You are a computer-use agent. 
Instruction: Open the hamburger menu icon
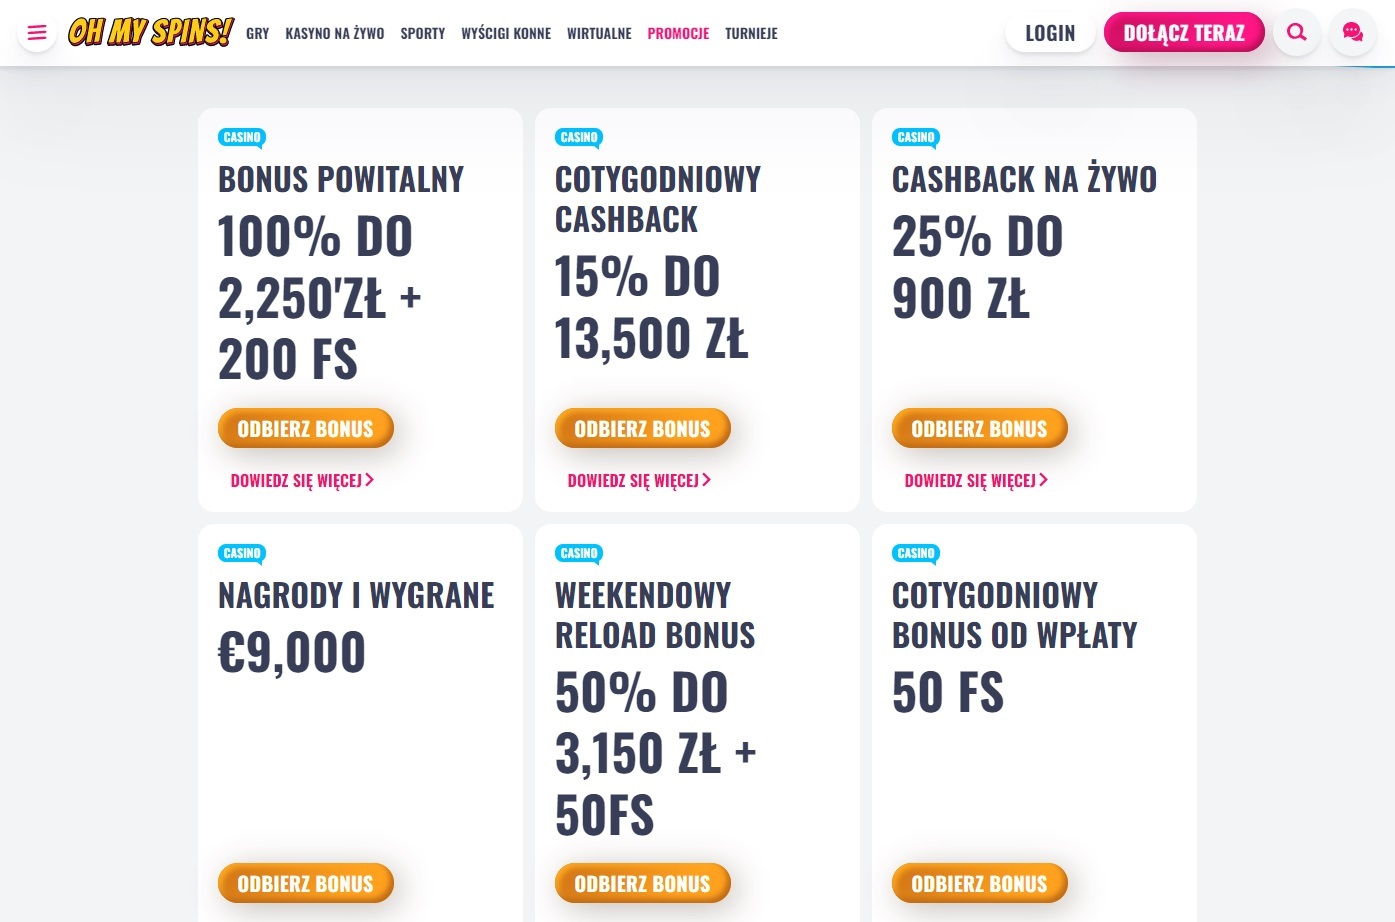click(37, 33)
